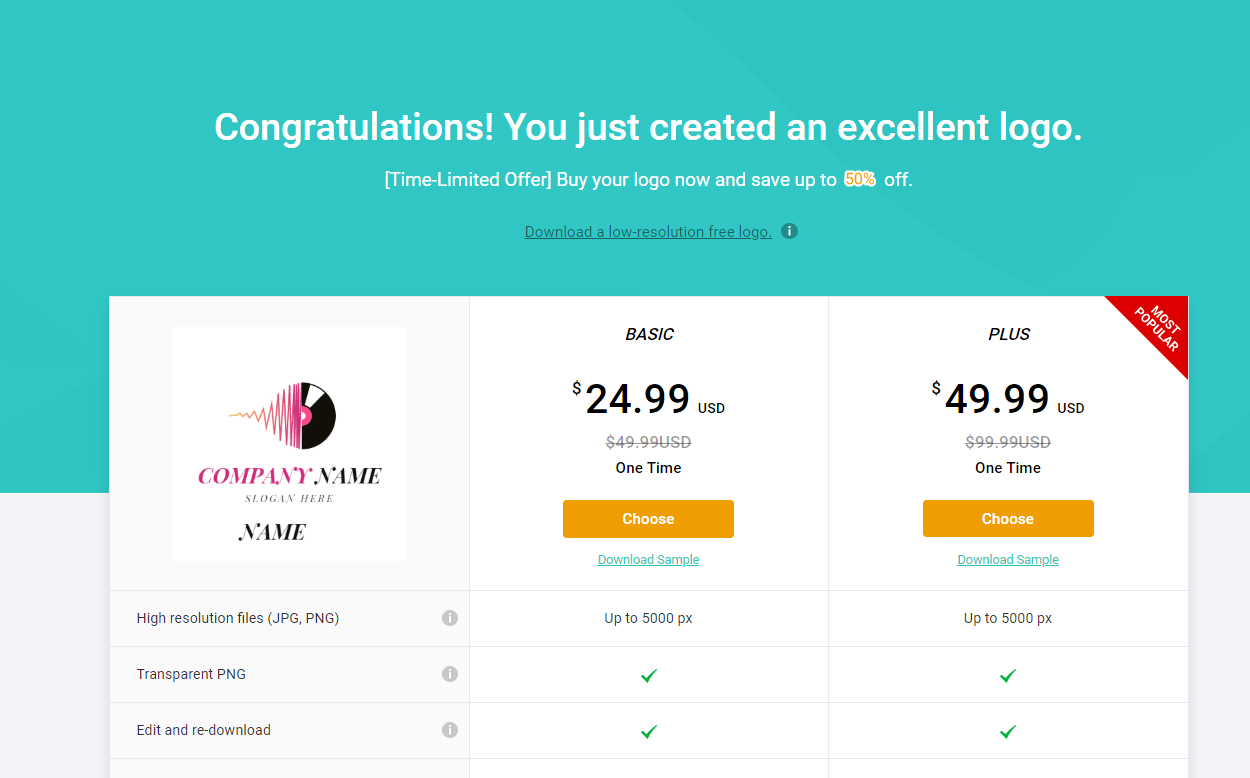Click the PLUS plan heading

pos(1009,335)
